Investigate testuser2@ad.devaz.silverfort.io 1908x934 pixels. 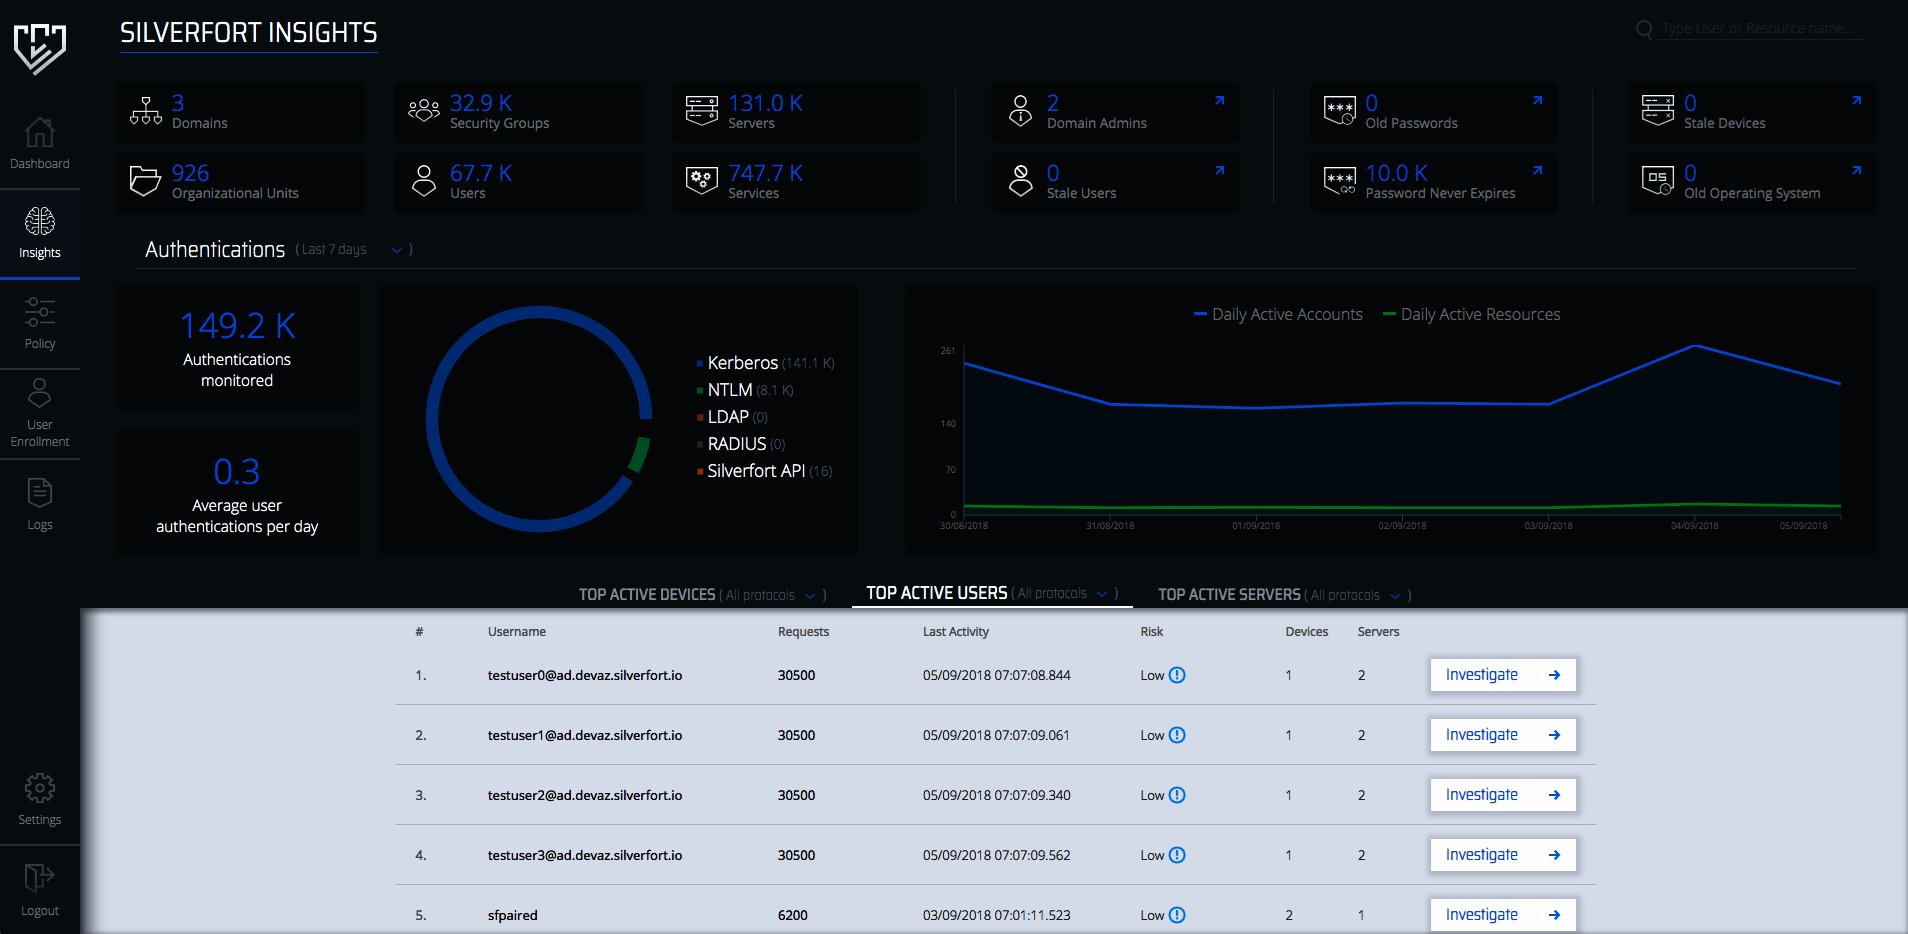[1503, 795]
